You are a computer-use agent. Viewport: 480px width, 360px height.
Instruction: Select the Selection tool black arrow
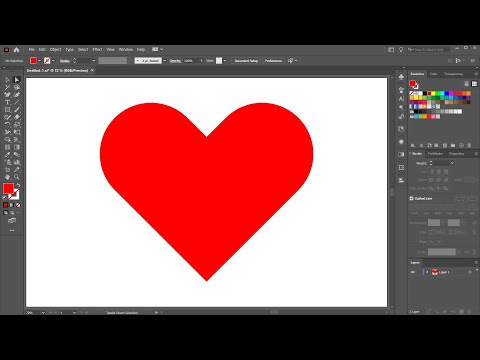pos(7,80)
